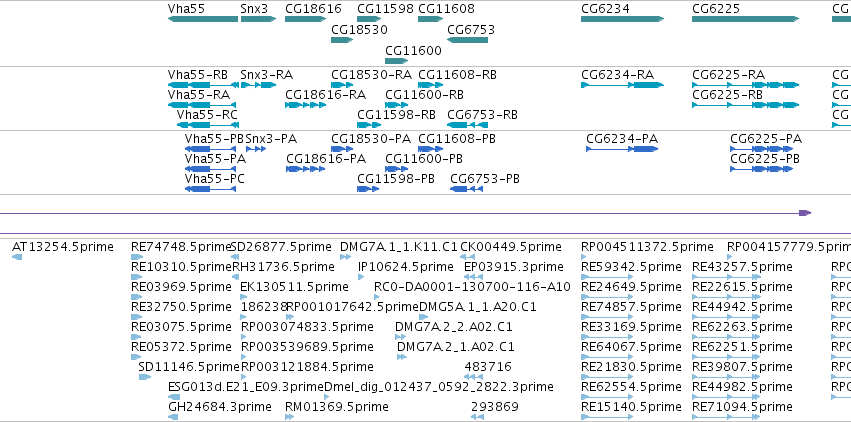
Task: Click protein CG18530-PA
Action: (x=342, y=149)
